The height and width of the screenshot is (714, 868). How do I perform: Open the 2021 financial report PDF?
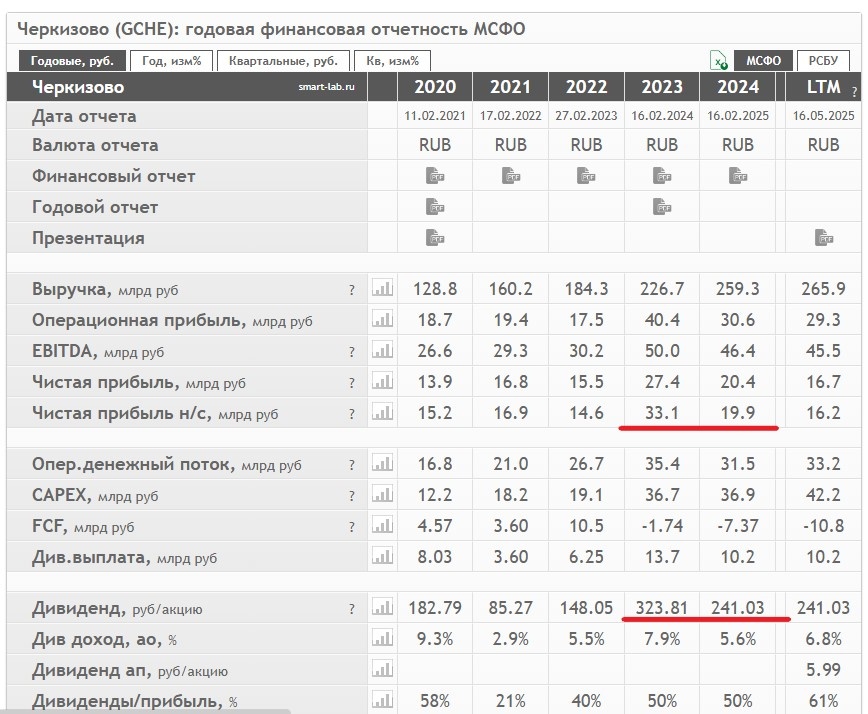[x=511, y=175]
